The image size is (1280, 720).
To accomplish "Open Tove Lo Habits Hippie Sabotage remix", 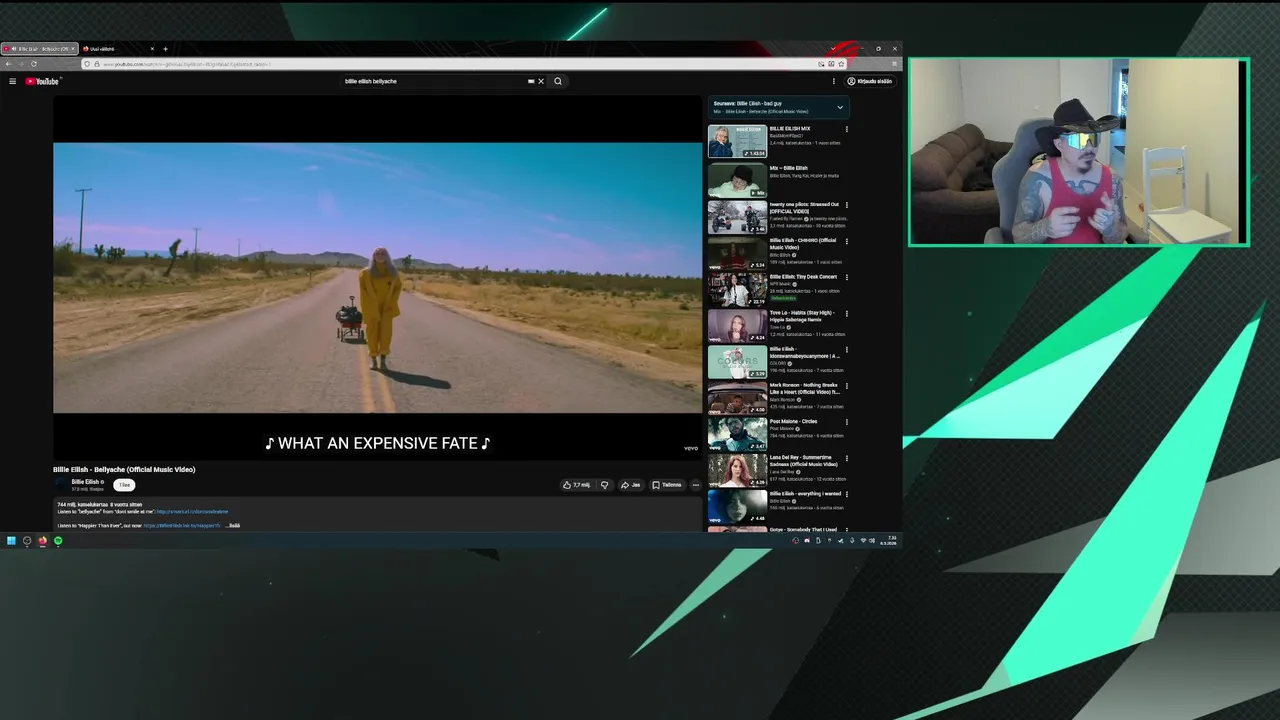I will (x=737, y=326).
